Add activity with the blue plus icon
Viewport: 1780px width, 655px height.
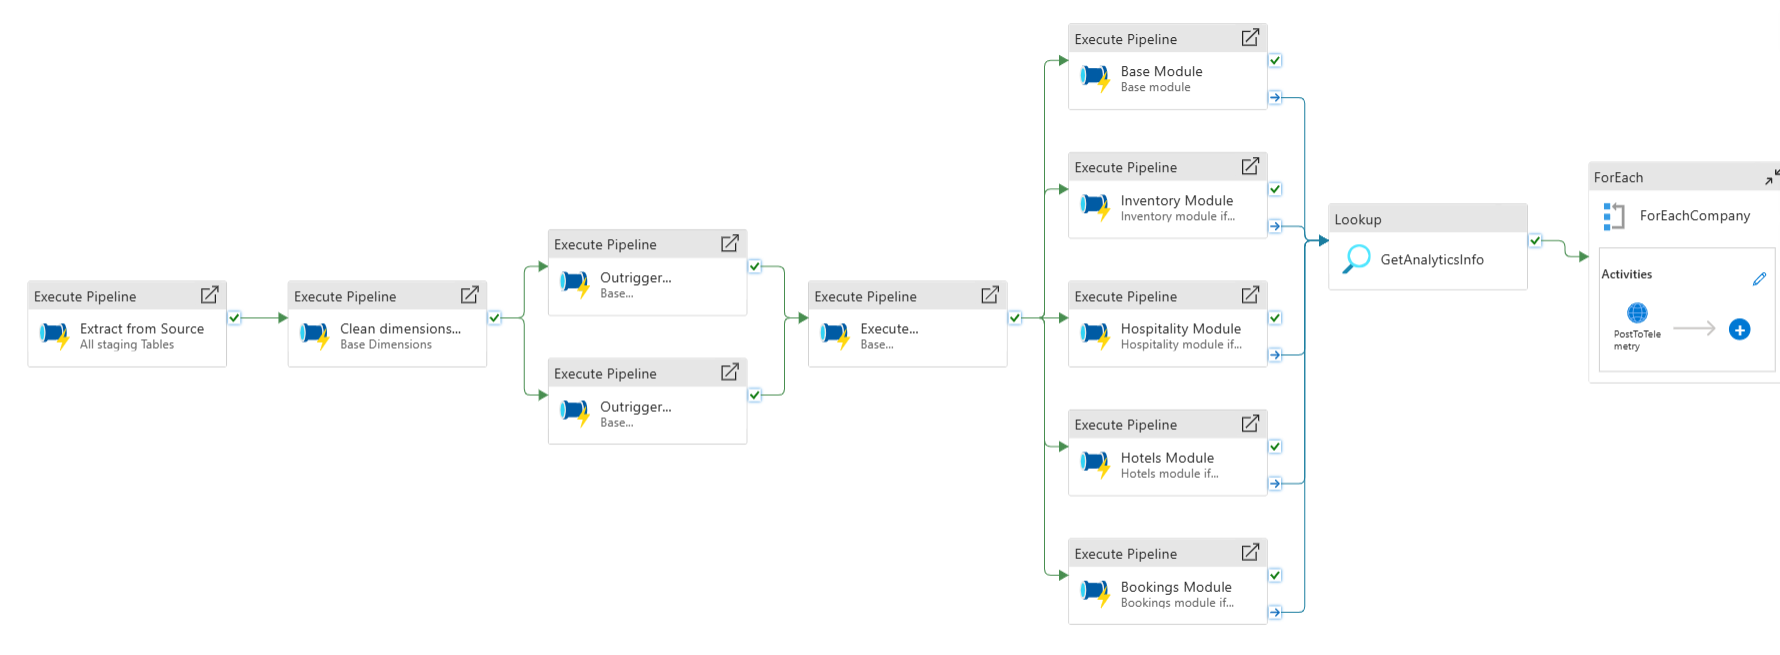click(x=1740, y=329)
